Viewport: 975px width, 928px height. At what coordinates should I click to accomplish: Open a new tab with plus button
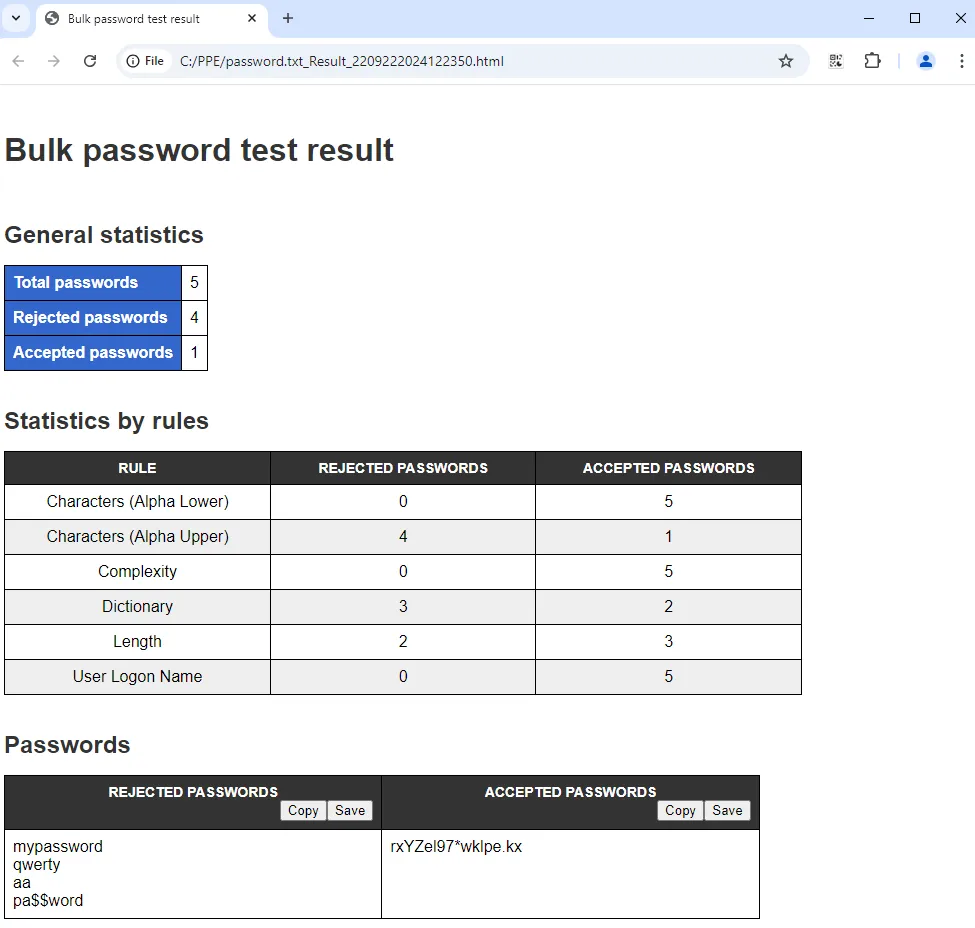[287, 19]
